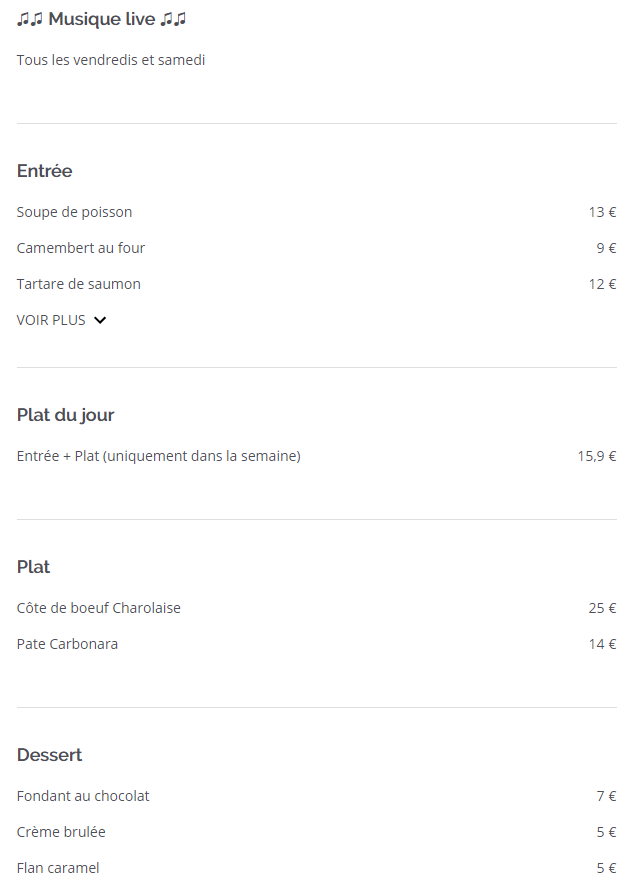
Task: Click the Entrée section heading
Action: coord(45,171)
